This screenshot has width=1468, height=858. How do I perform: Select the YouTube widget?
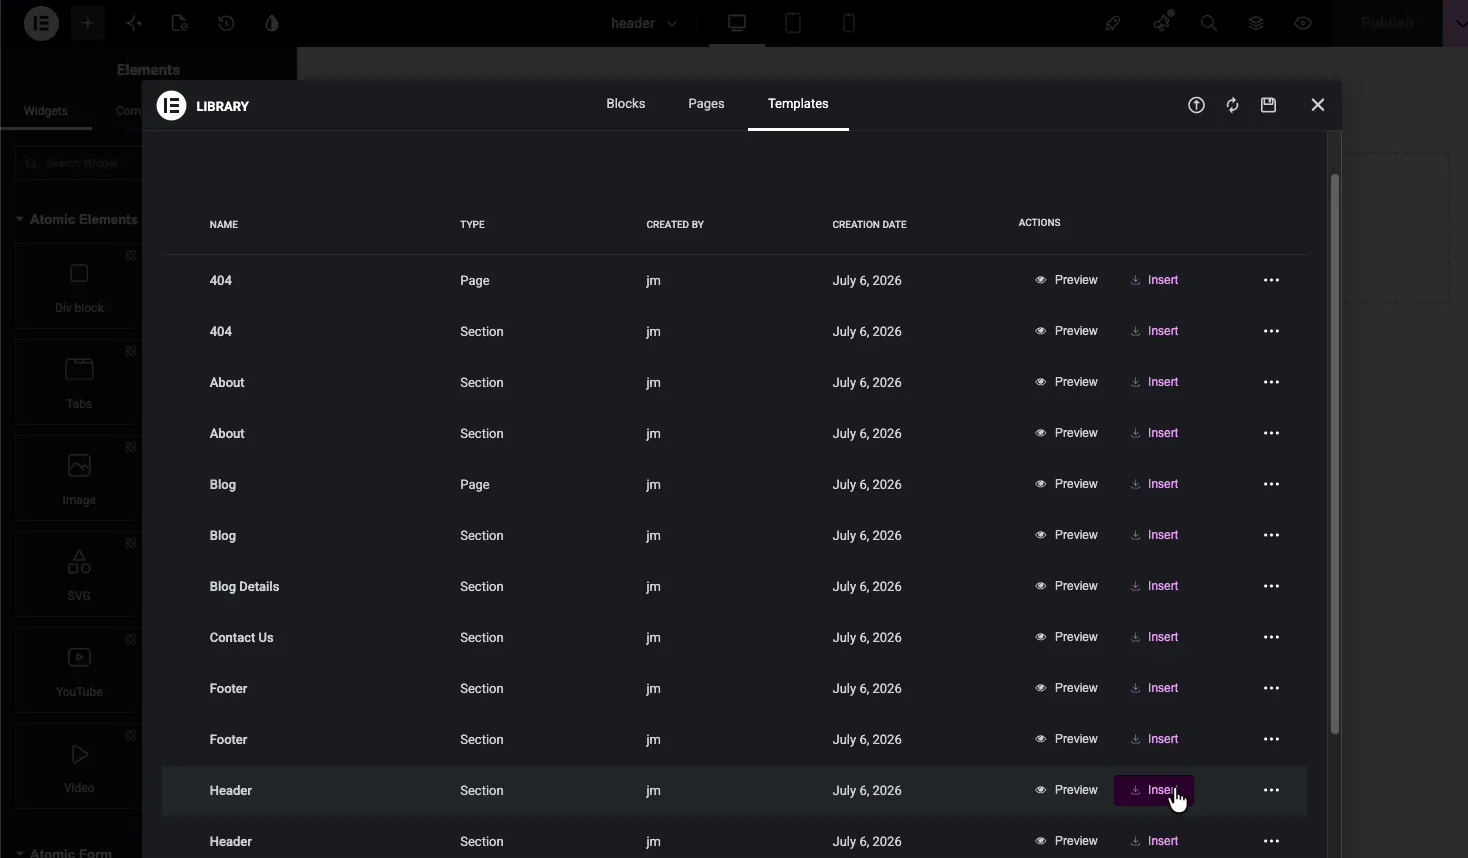[79, 670]
